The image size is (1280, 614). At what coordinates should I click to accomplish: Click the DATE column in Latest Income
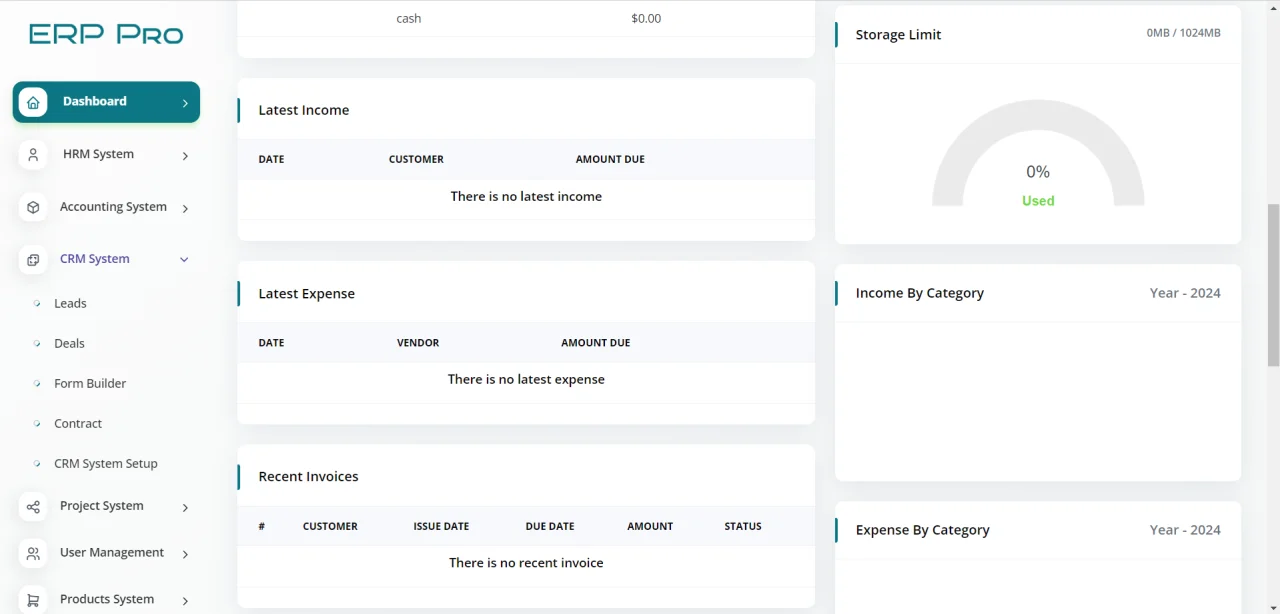click(x=271, y=159)
